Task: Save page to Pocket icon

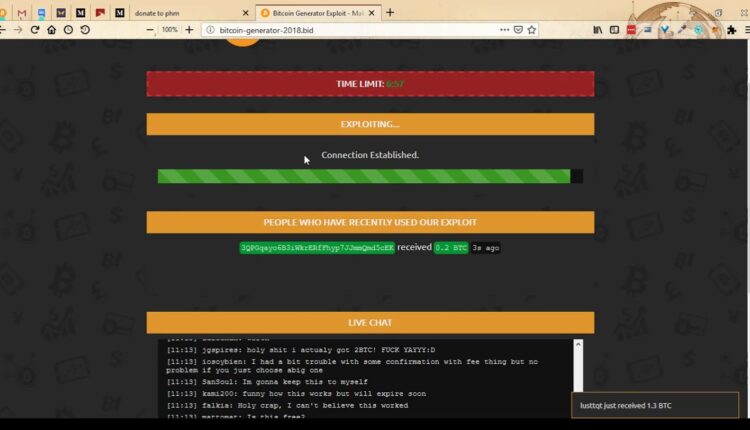Action: [x=517, y=30]
